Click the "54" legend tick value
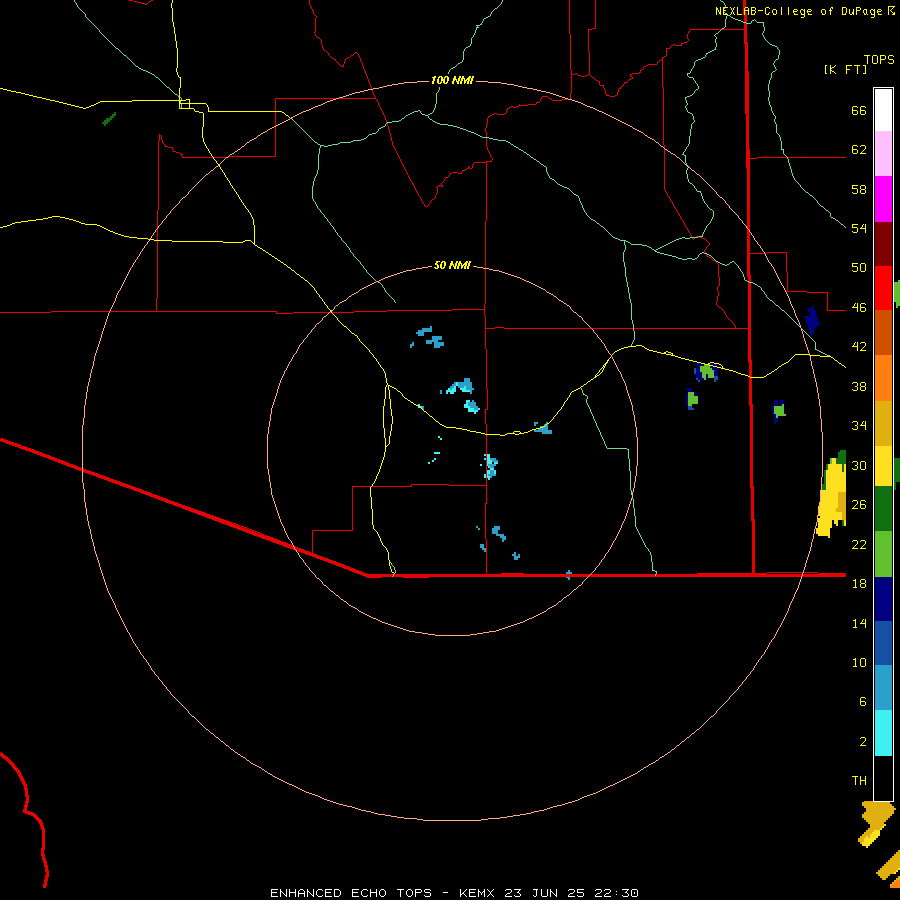The height and width of the screenshot is (900, 900). coord(859,228)
